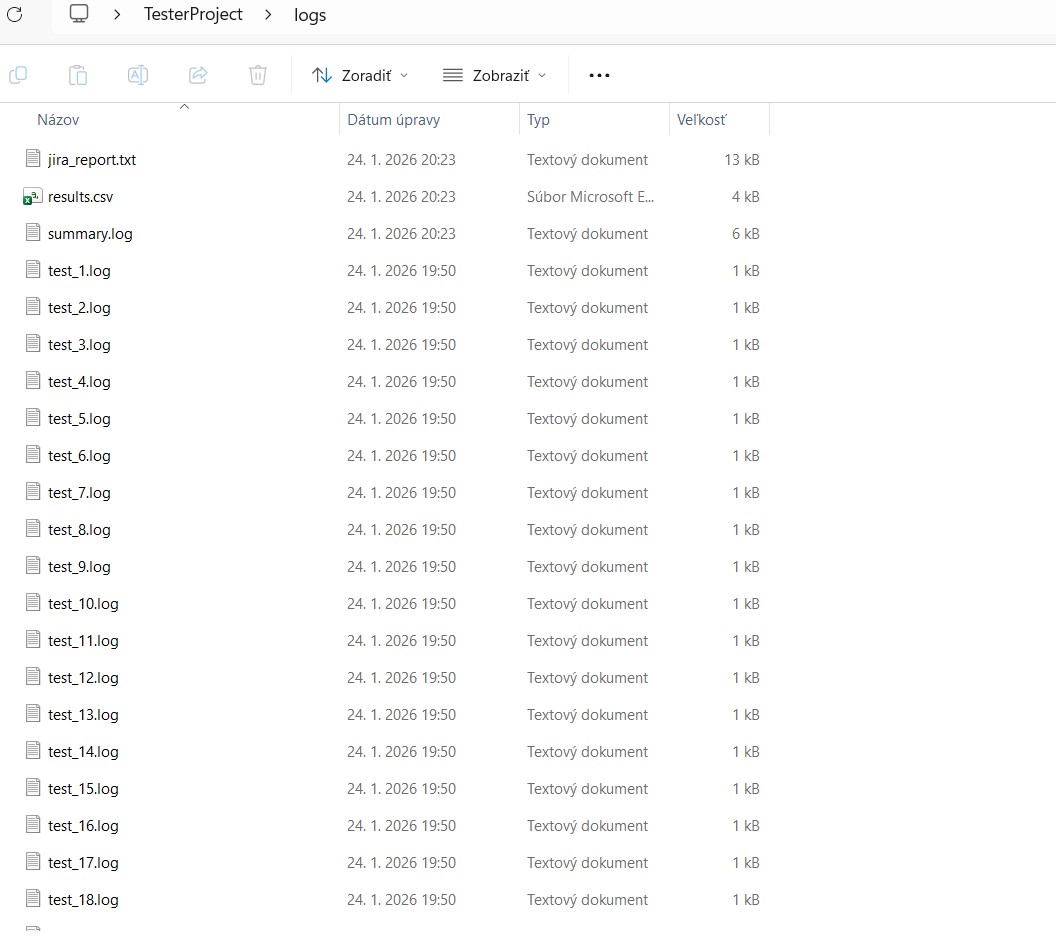Click the results.csv Excel file icon
The height and width of the screenshot is (947, 1056).
32,197
